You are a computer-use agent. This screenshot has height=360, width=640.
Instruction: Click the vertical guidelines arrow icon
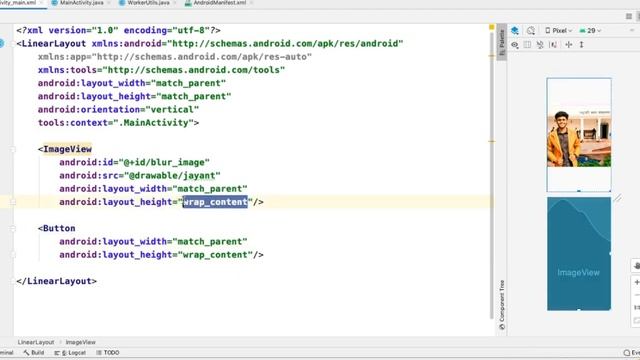coord(582,44)
